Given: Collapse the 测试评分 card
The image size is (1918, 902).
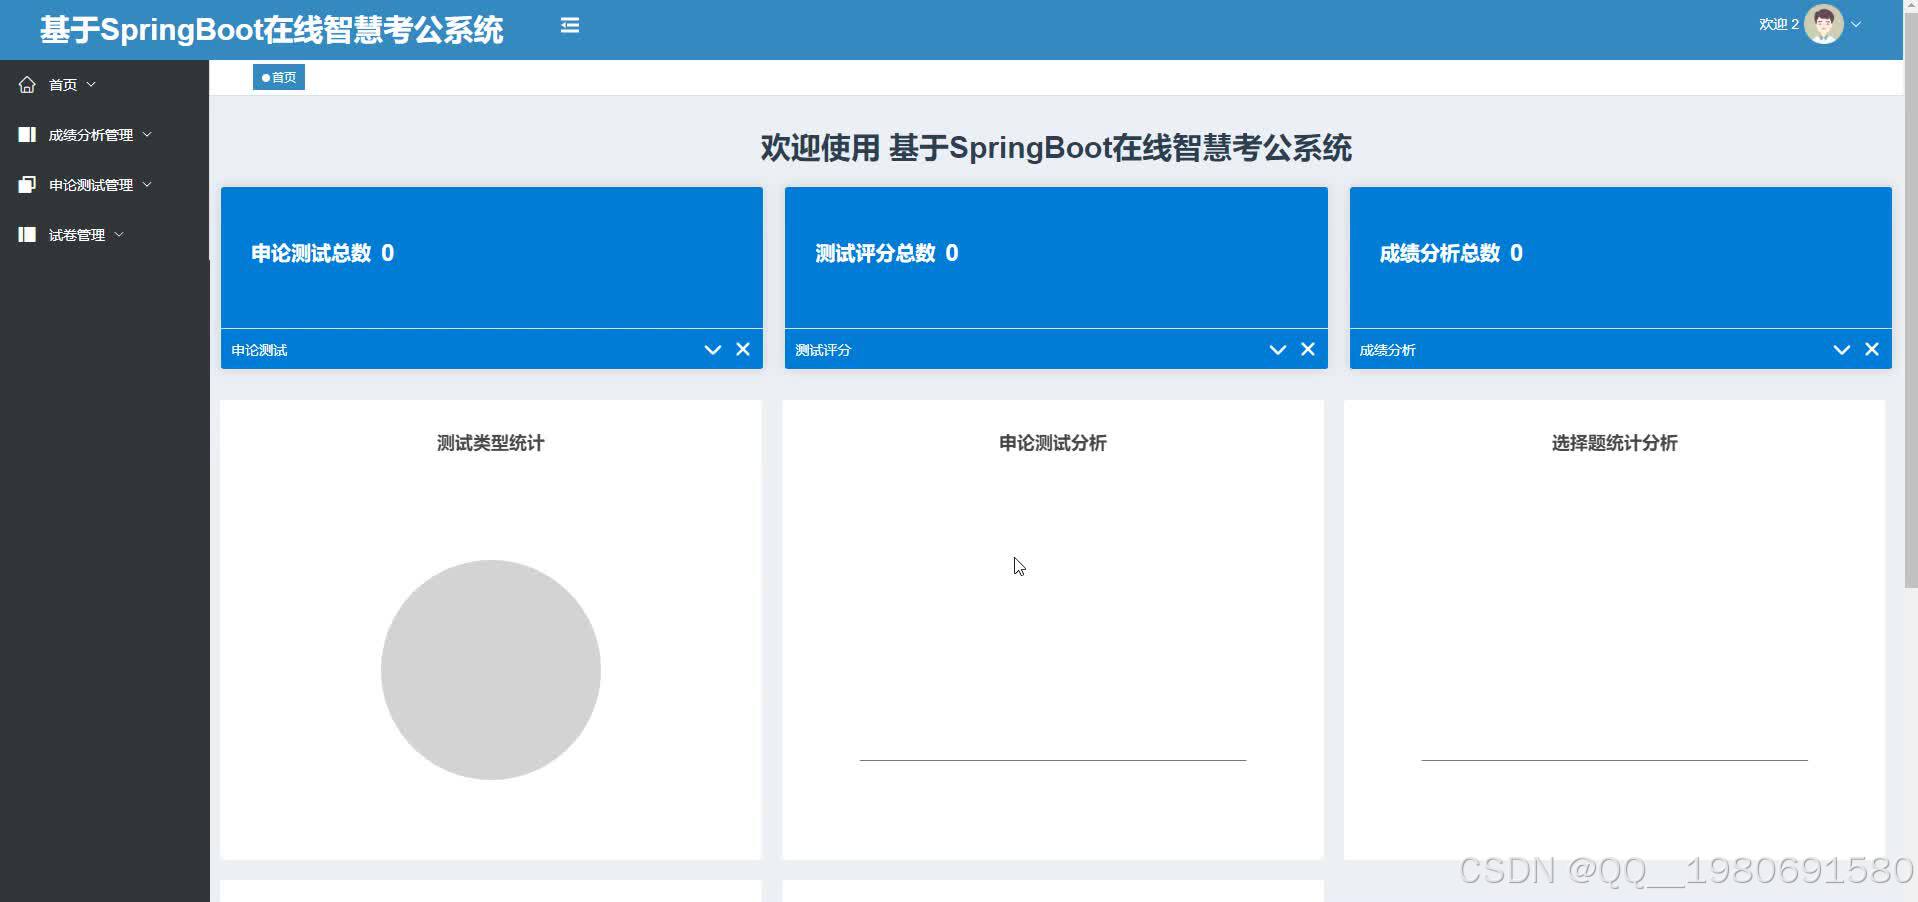Looking at the screenshot, I should [1277, 350].
